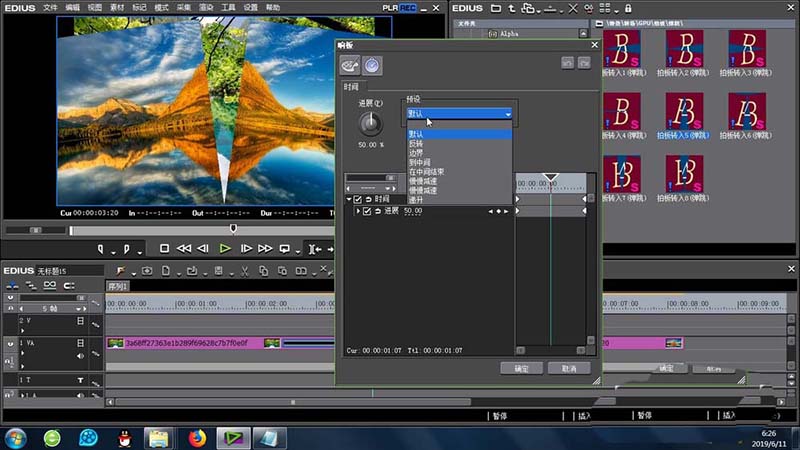The width and height of the screenshot is (800, 450).
Task: Open the 预设 preset dropdown
Action: (x=459, y=114)
